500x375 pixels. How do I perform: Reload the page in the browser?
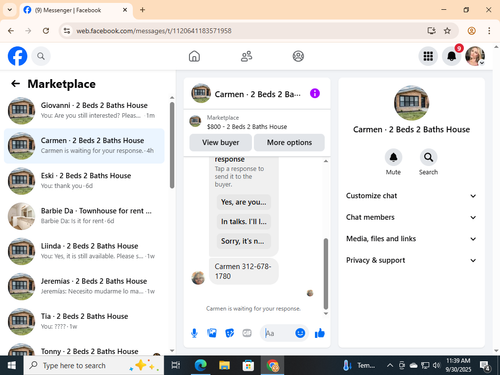pyautogui.click(x=46, y=31)
